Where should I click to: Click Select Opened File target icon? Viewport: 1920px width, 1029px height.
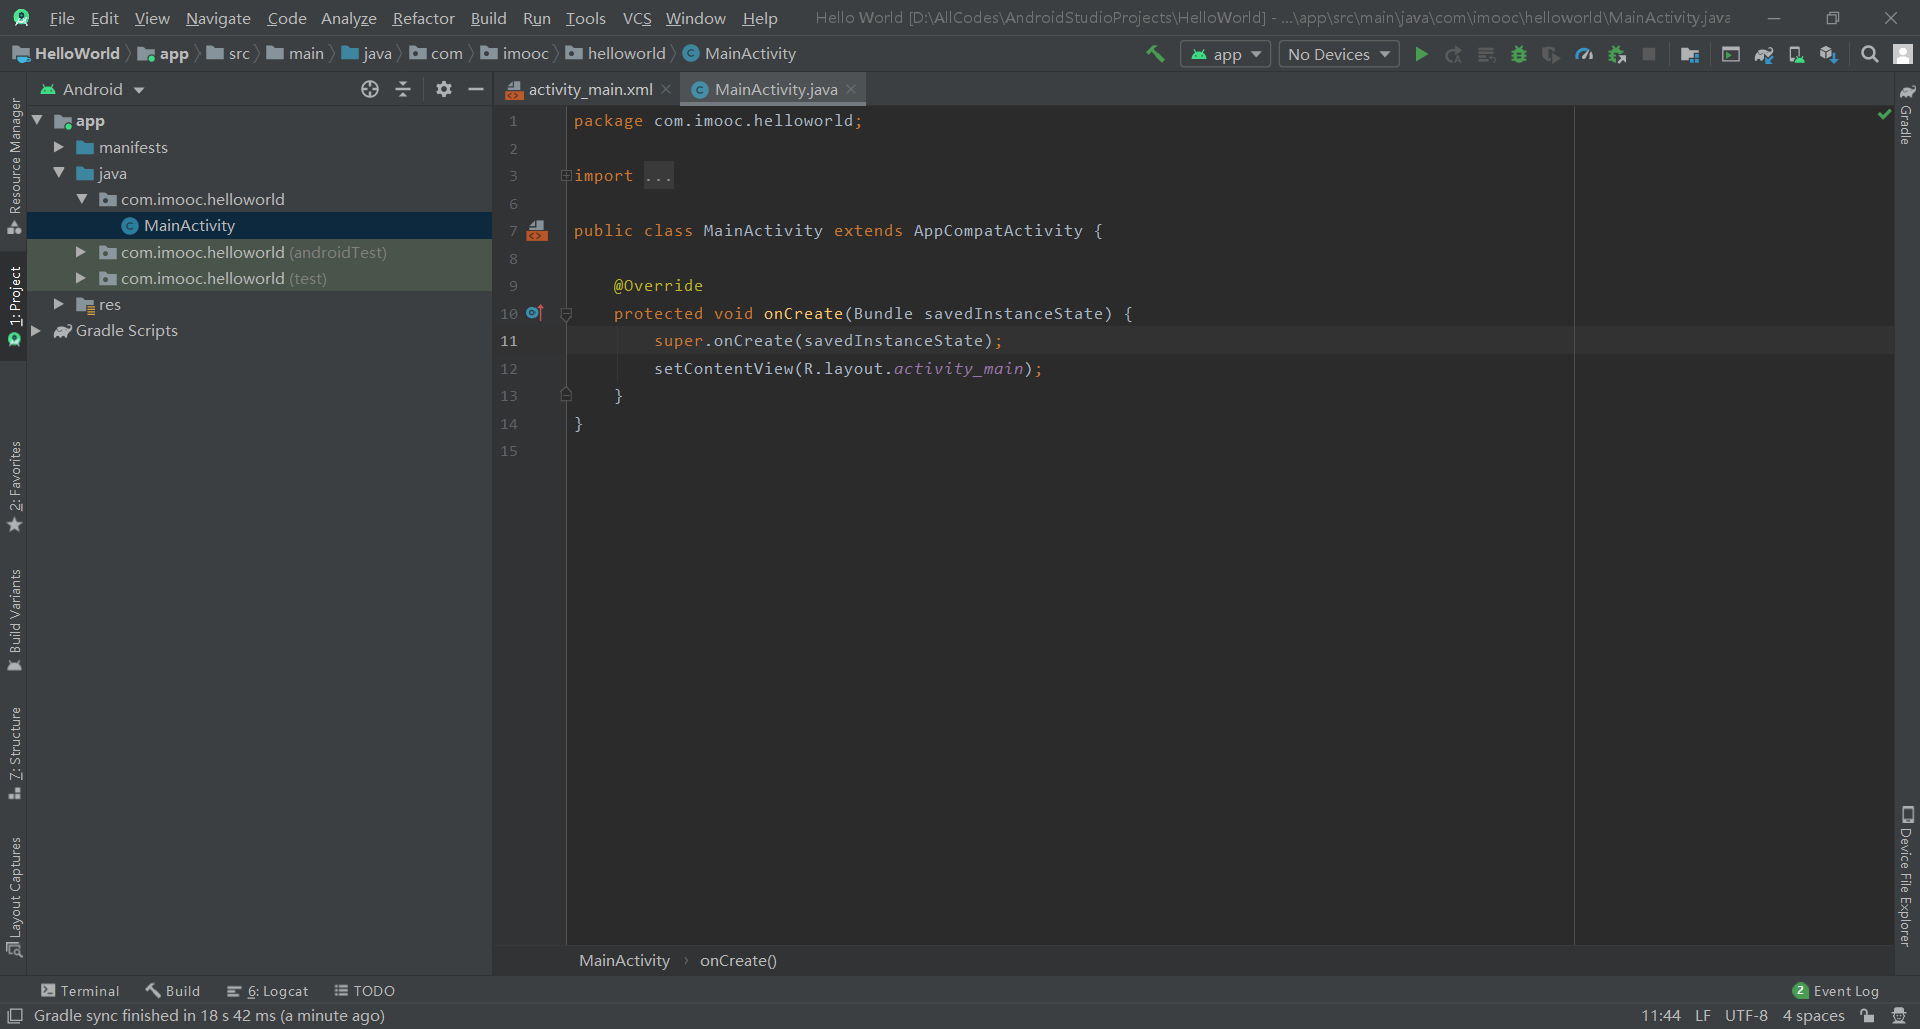click(370, 89)
